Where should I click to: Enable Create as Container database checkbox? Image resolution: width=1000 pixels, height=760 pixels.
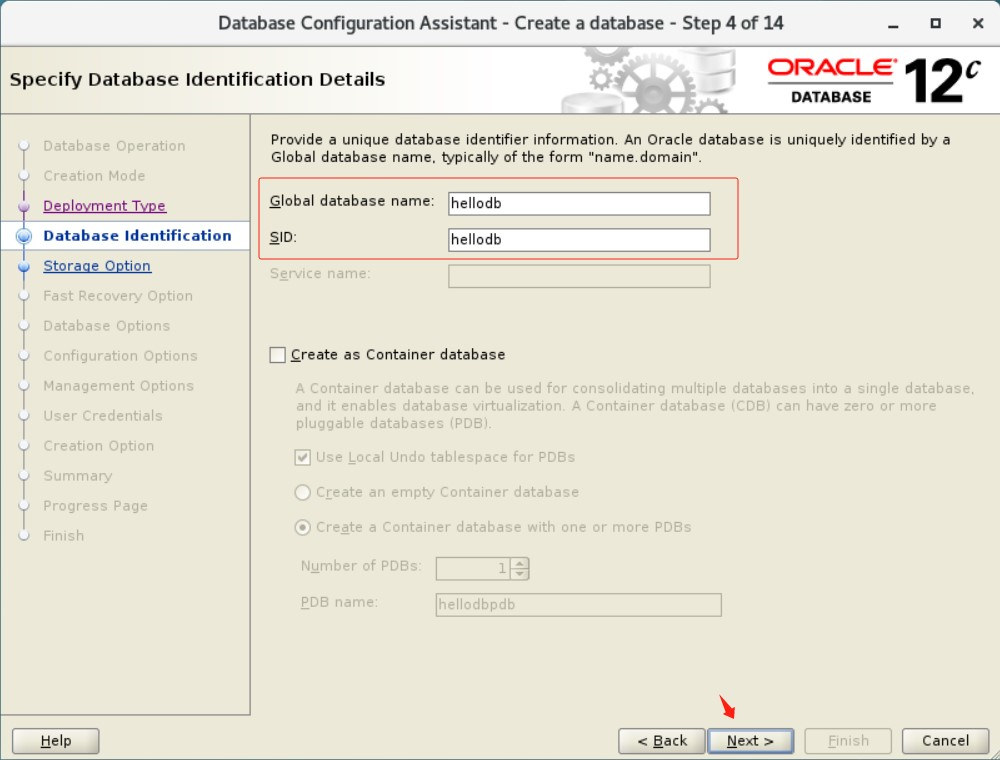pos(277,354)
